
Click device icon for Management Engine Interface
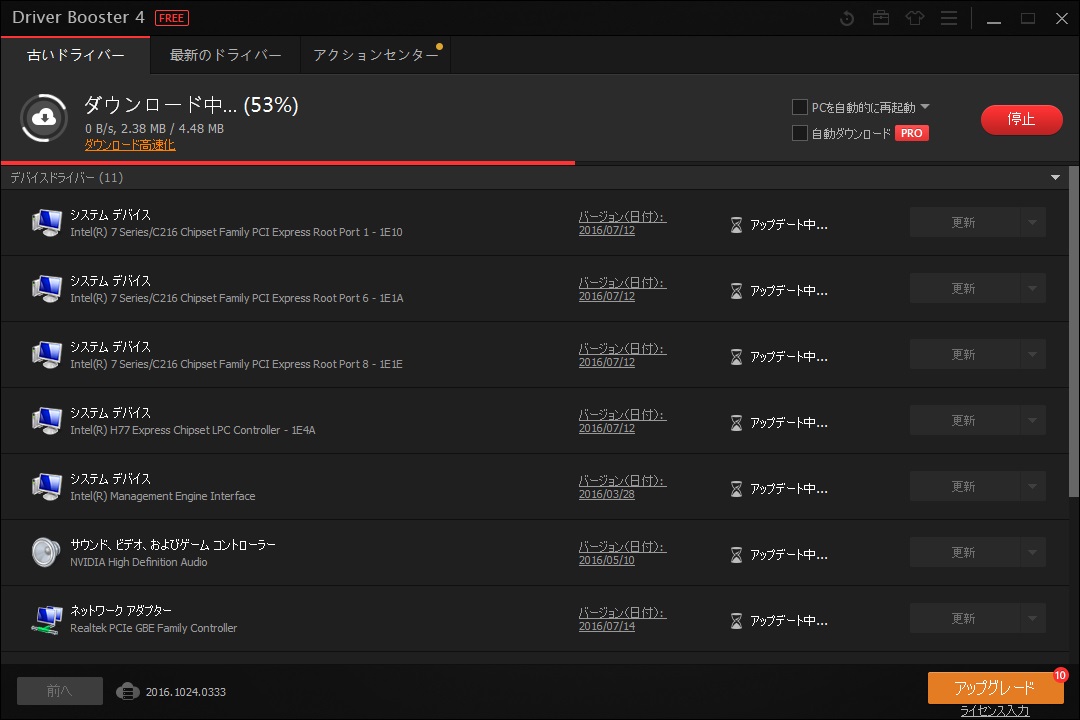pyautogui.click(x=46, y=486)
